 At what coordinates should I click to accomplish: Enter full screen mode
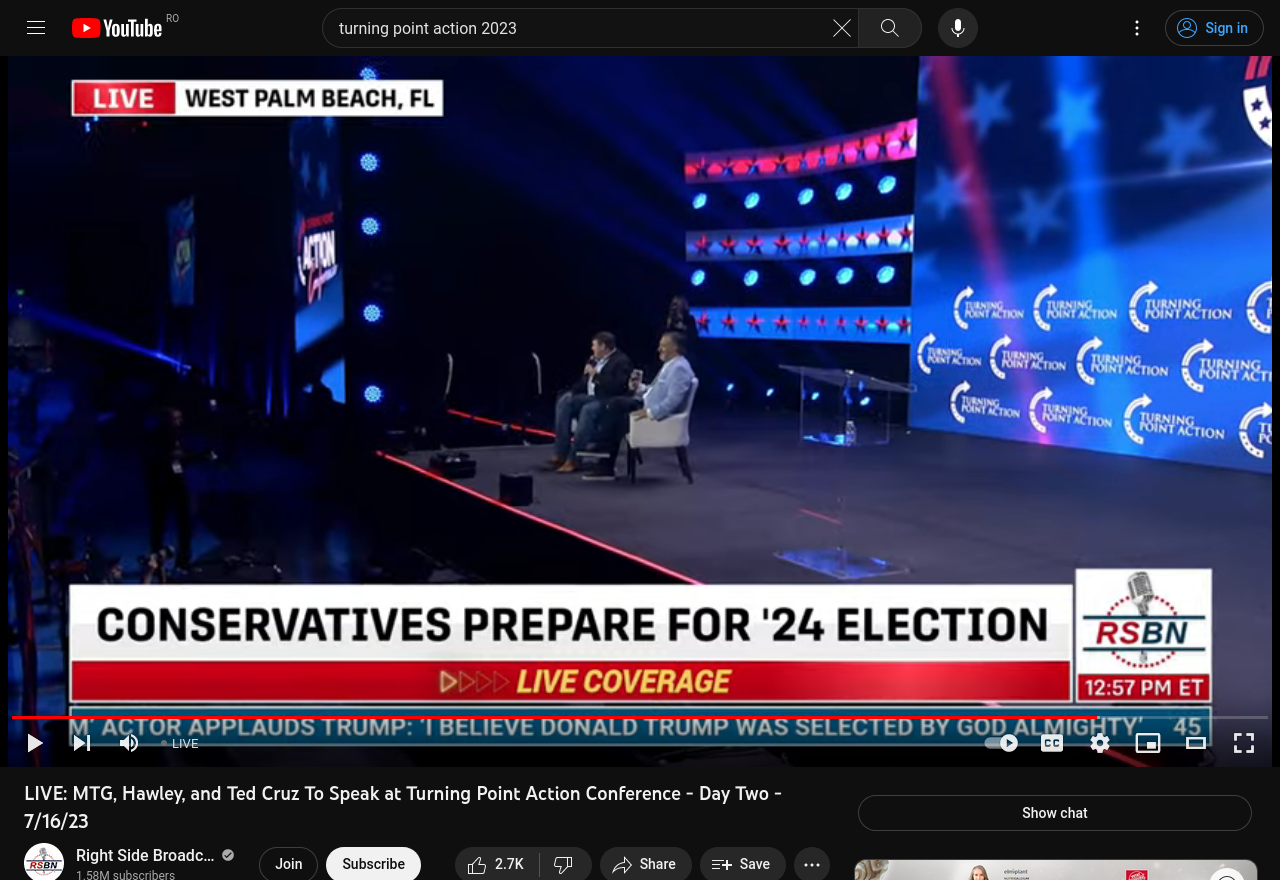1244,743
